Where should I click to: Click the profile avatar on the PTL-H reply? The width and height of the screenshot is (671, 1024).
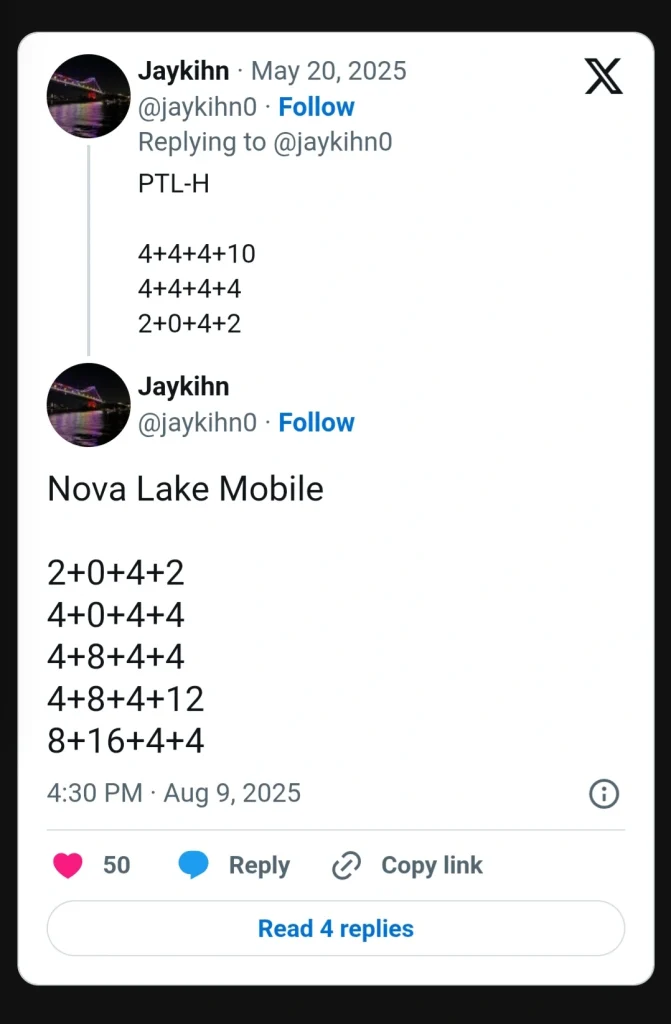tap(88, 96)
